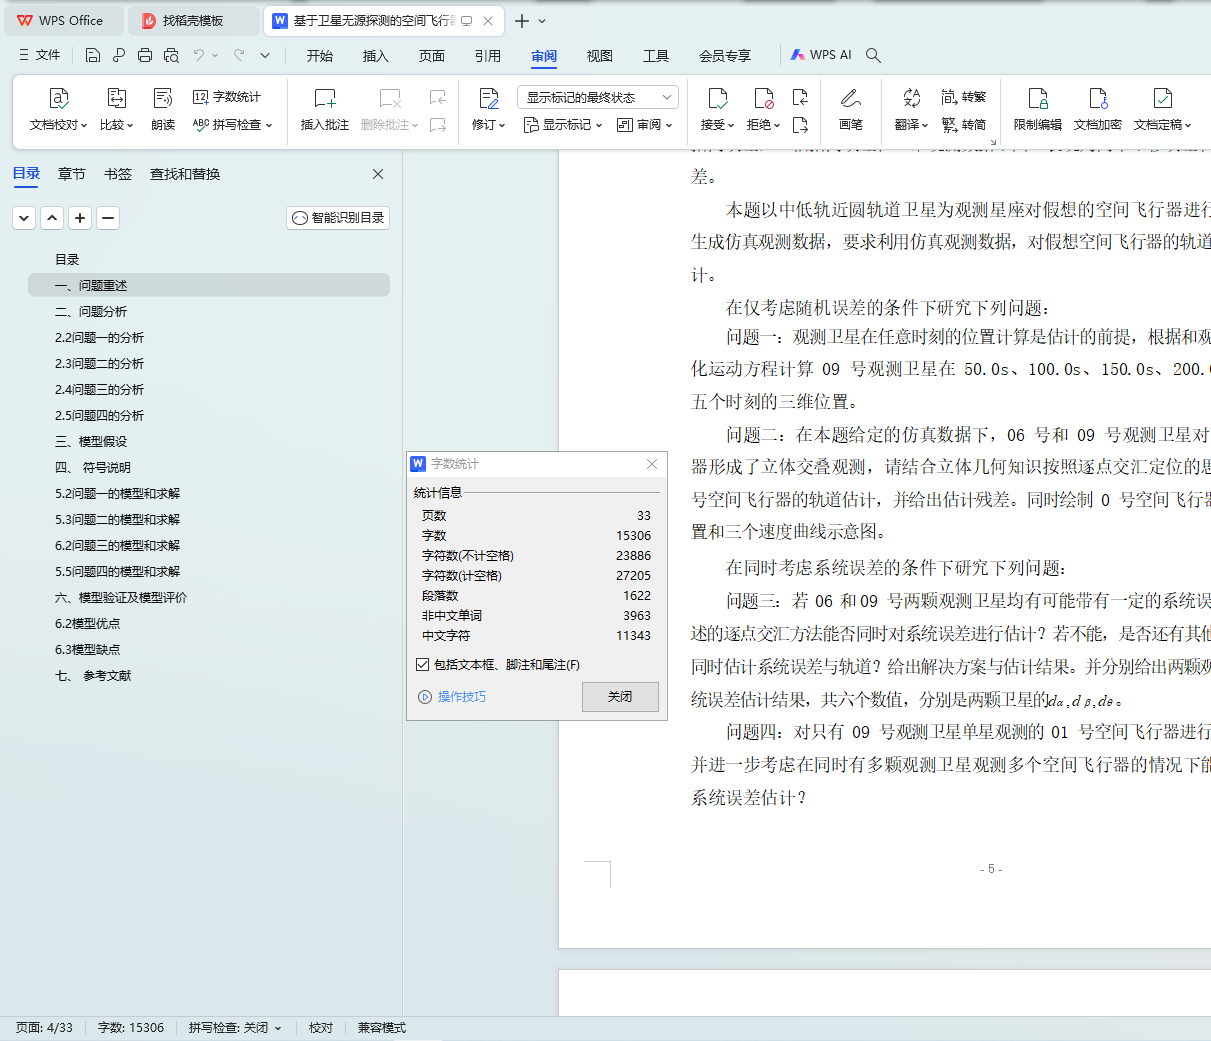Click the 文档加密 icon
The height and width of the screenshot is (1041, 1211).
(x=1098, y=98)
